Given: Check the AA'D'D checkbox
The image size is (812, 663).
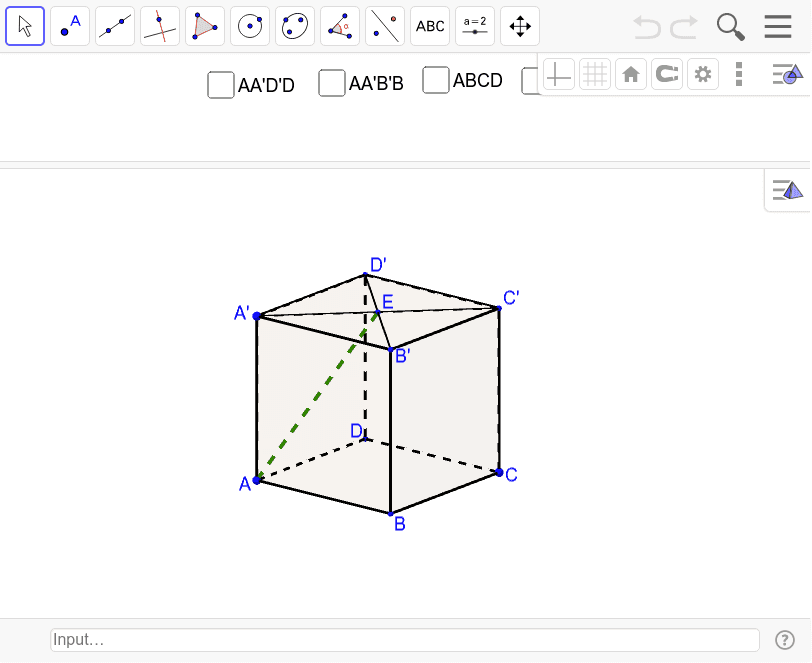Looking at the screenshot, I should point(221,85).
